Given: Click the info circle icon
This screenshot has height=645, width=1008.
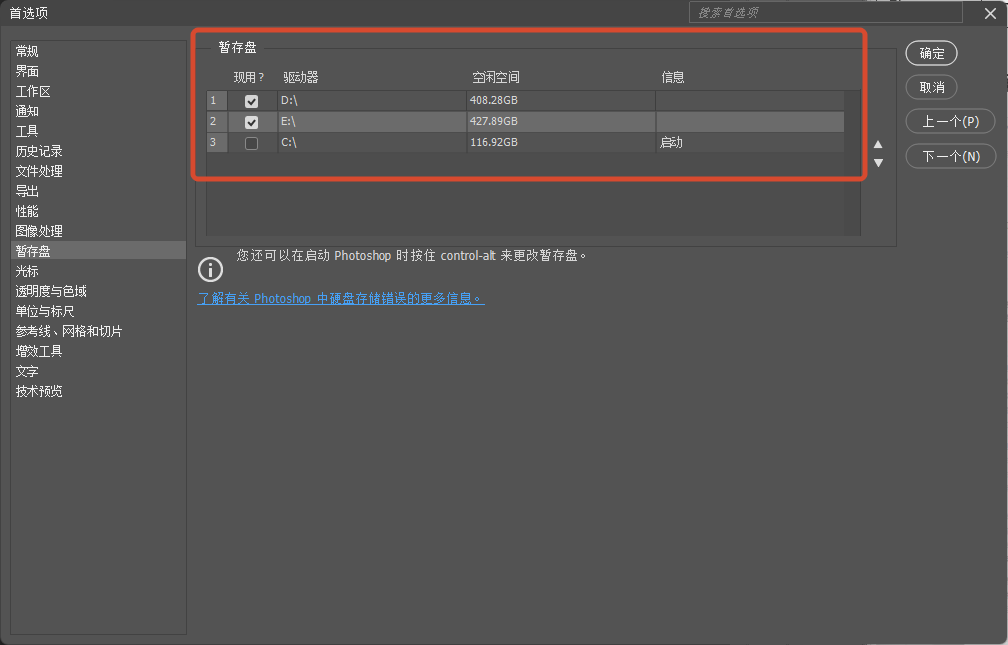Looking at the screenshot, I should click(210, 269).
